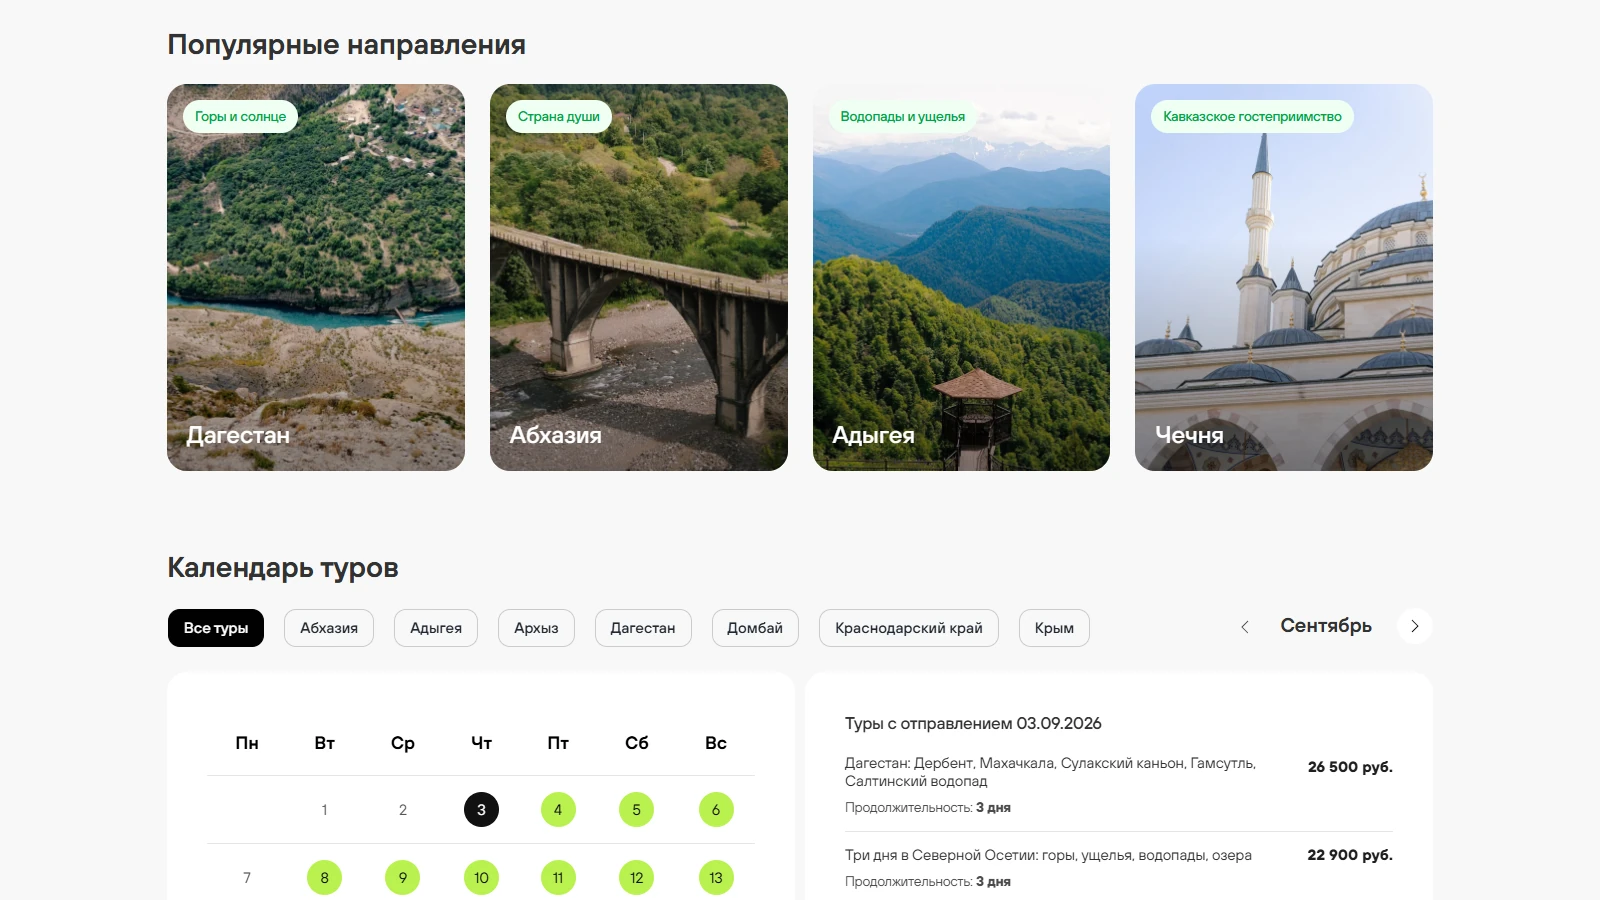Image resolution: width=1600 pixels, height=900 pixels.
Task: Filter tours by Домбай
Action: [x=755, y=628]
